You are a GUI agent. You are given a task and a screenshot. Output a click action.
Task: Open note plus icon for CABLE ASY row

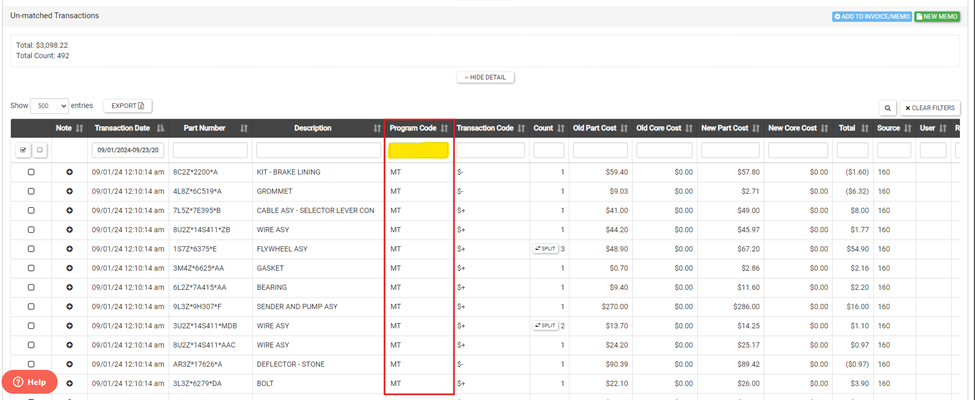pos(70,210)
